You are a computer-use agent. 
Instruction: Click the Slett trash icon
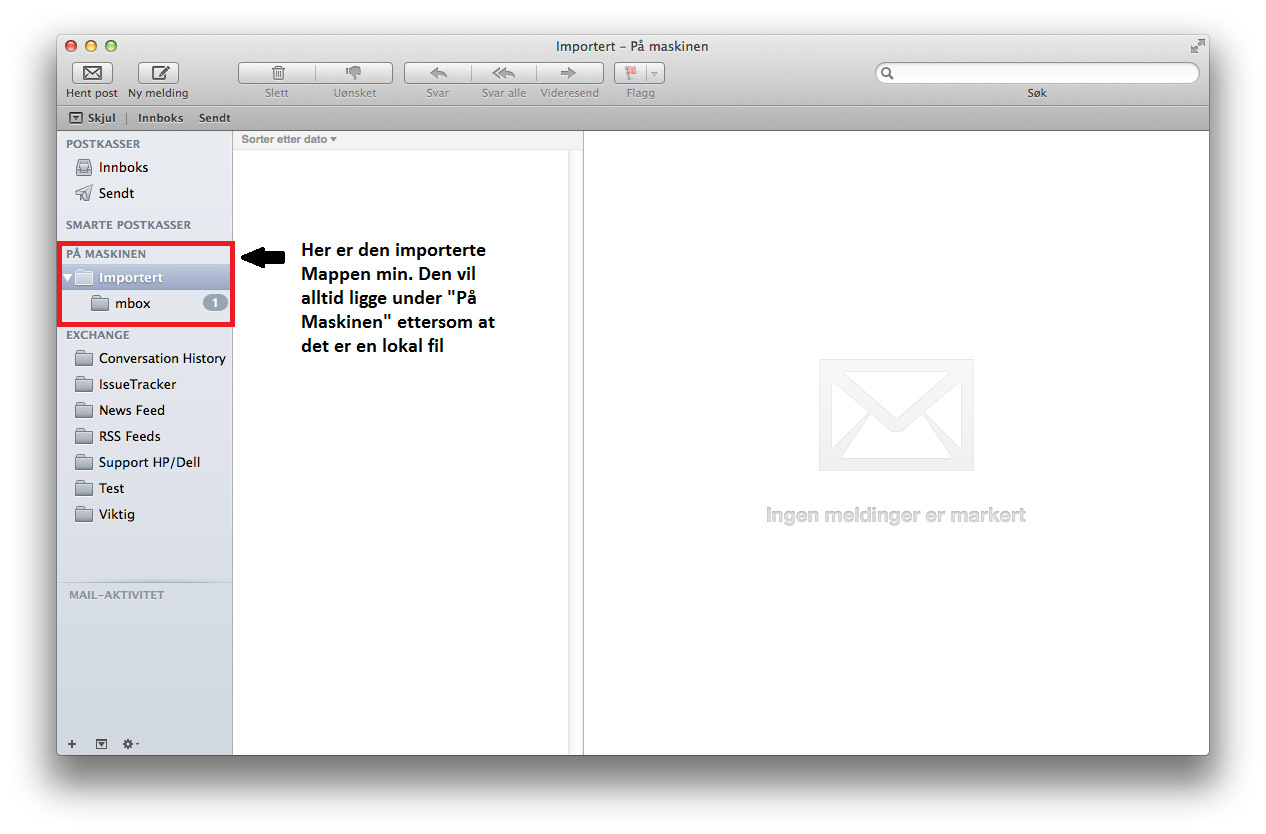[x=278, y=73]
